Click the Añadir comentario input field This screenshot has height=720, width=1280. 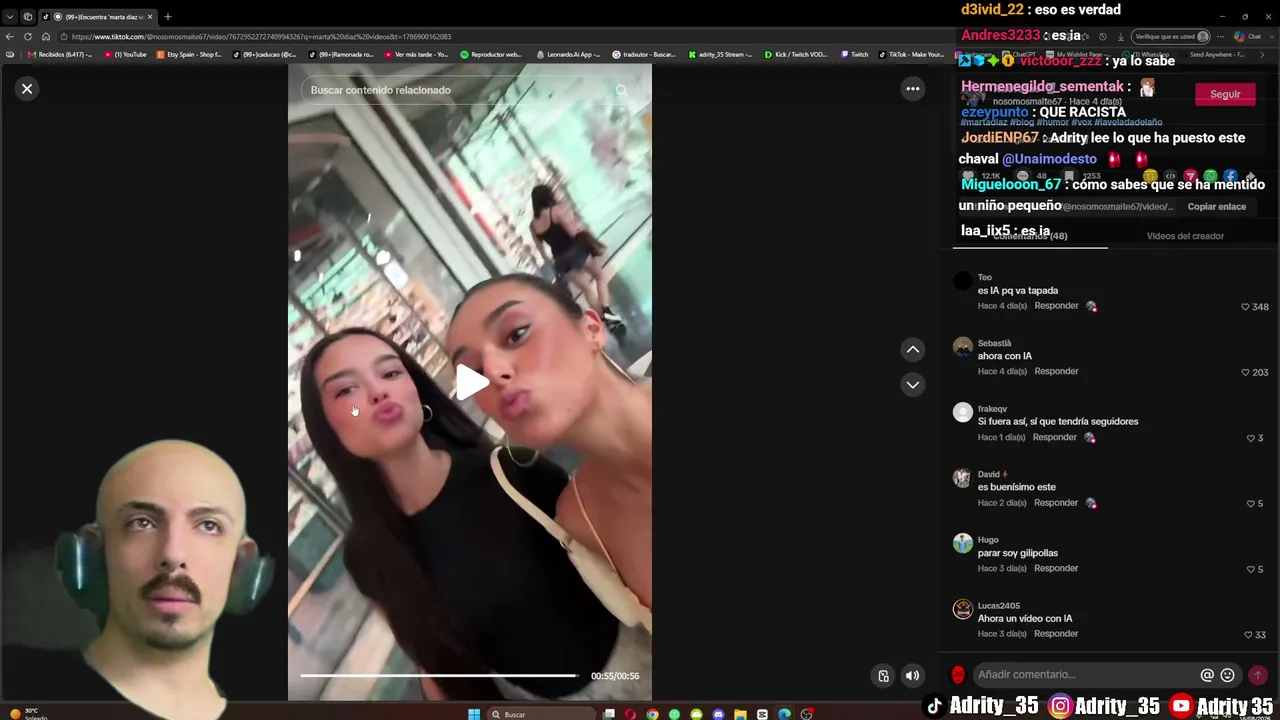[1086, 675]
